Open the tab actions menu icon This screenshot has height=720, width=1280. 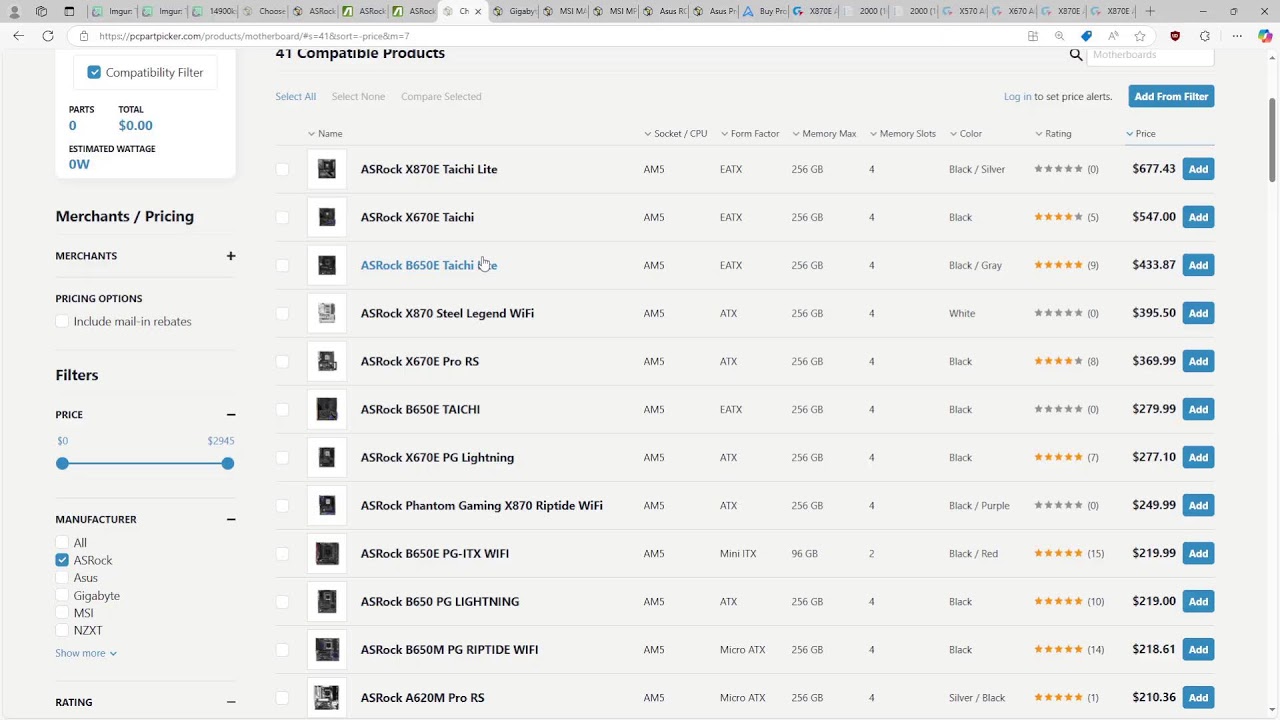(69, 11)
